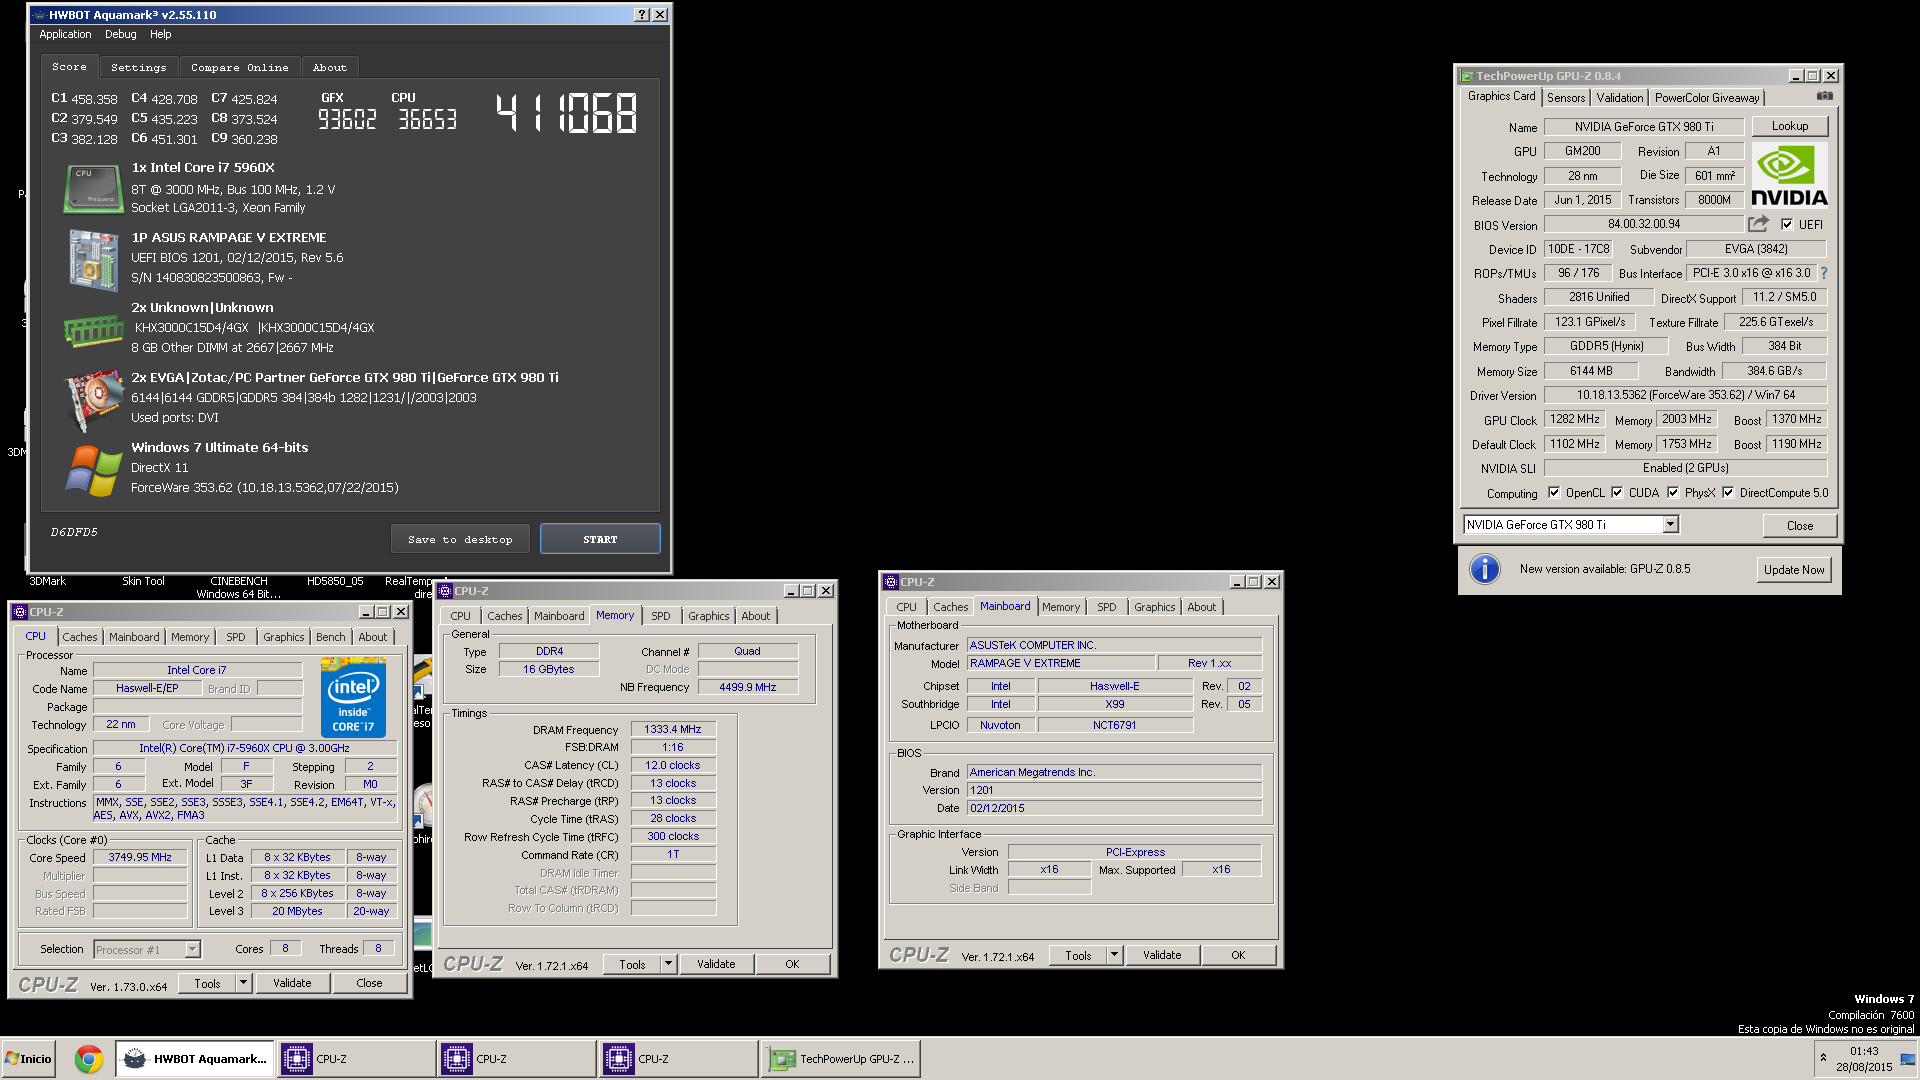The width and height of the screenshot is (1920, 1080).
Task: Click the Aquamark title bar app icon
Action: pos(40,15)
